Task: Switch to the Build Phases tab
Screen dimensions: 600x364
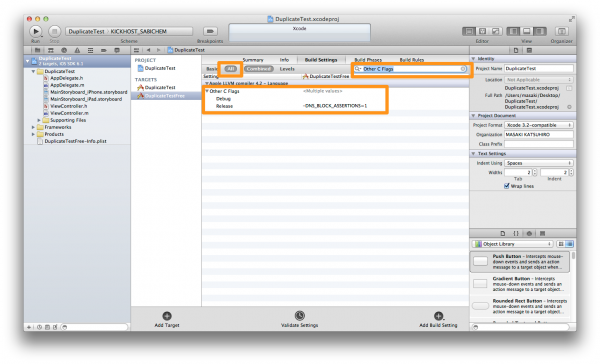Action: coord(368,60)
